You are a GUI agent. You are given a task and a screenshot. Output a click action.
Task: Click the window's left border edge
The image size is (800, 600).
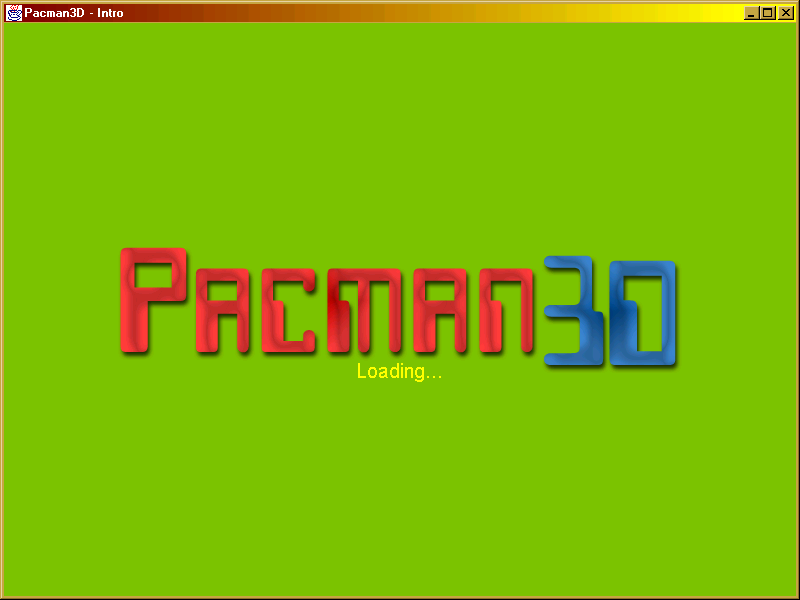[2, 300]
